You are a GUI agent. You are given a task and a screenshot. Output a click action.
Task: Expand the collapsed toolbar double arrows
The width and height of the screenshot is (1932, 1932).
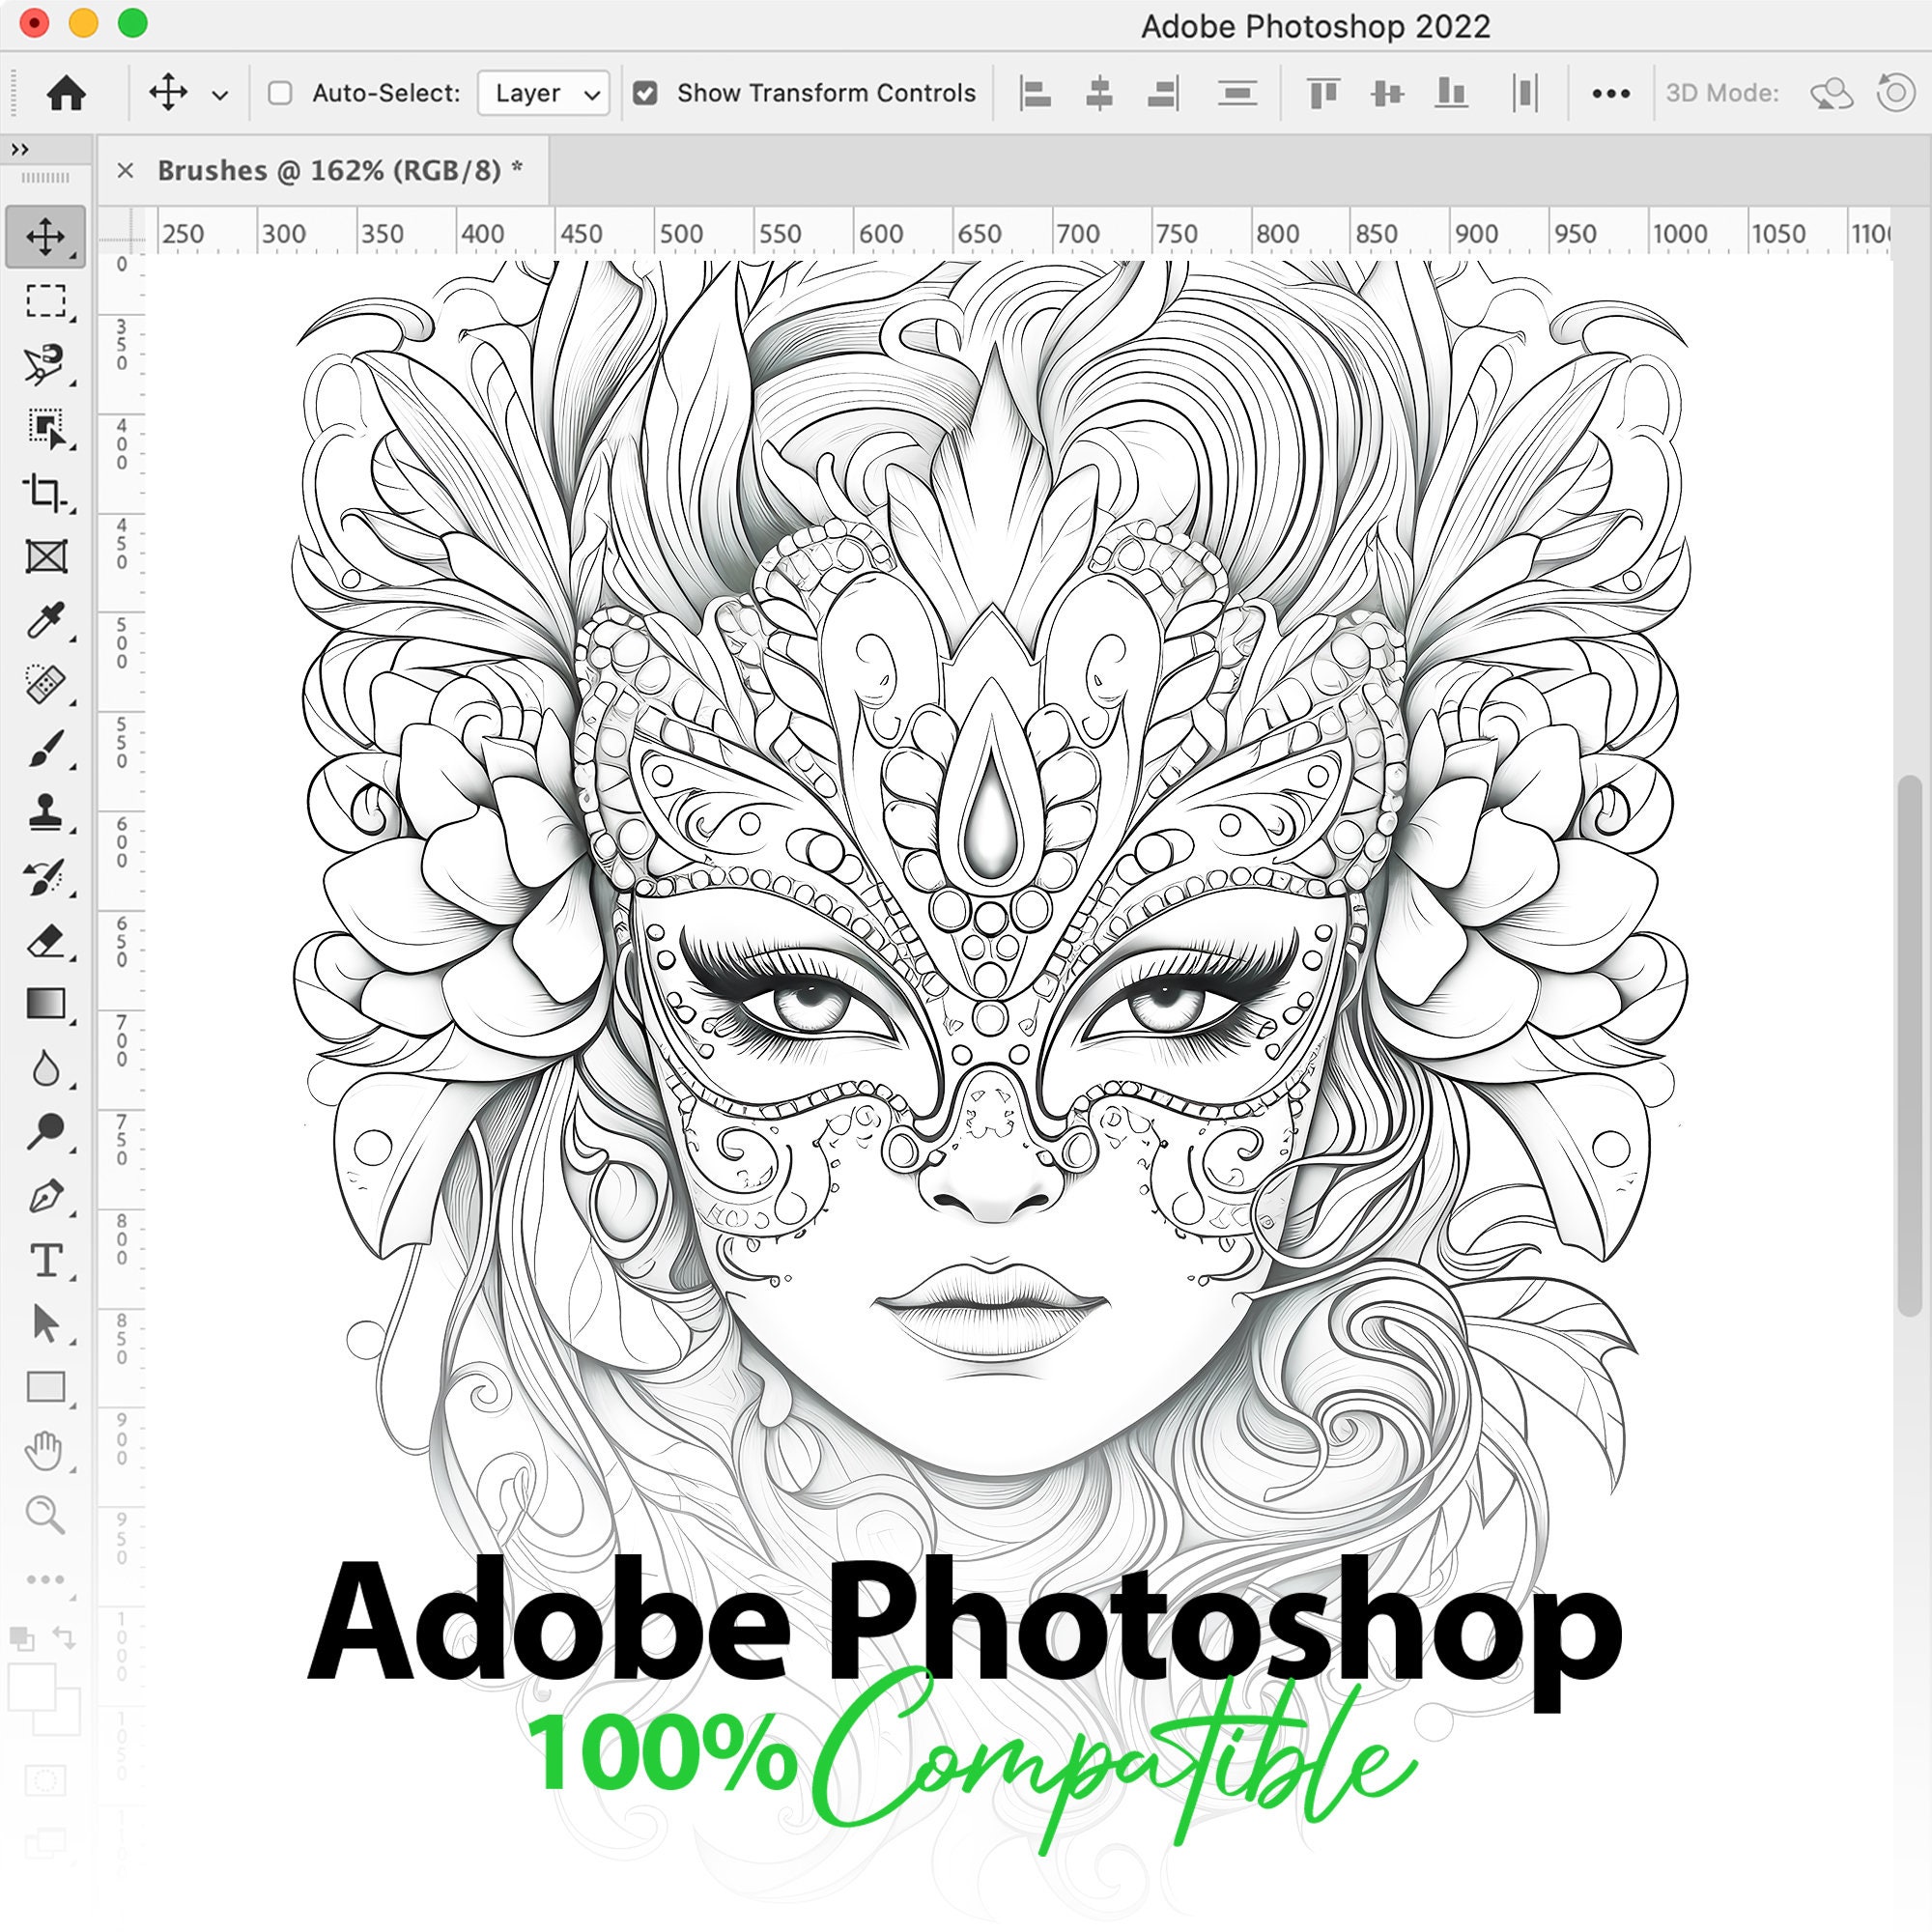[20, 149]
